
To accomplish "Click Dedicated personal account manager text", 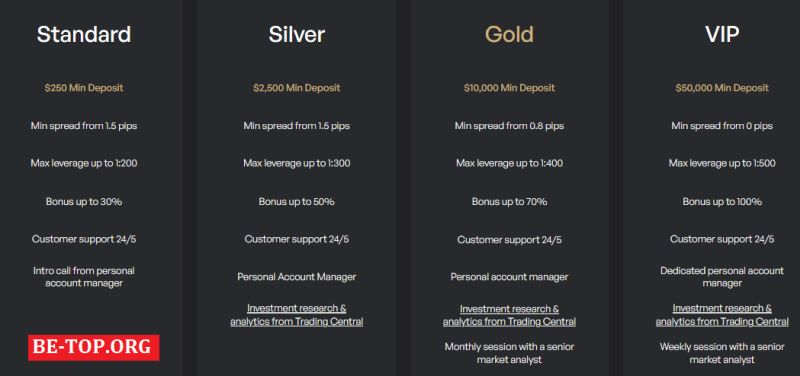I will click(722, 277).
